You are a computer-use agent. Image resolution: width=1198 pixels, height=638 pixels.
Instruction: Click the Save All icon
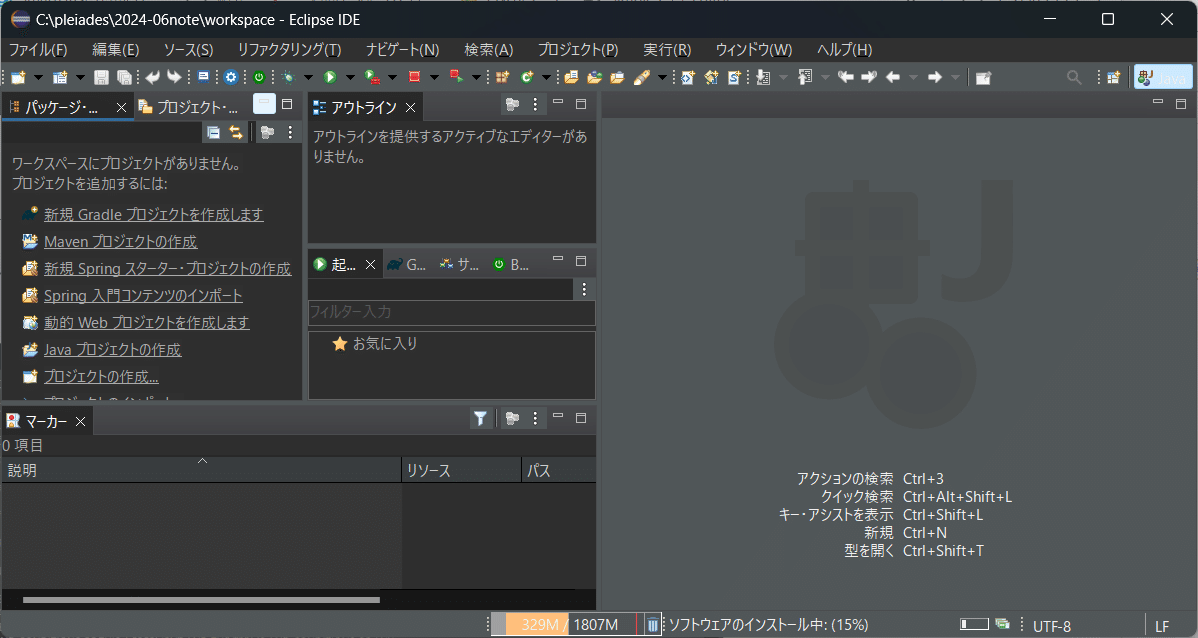tap(124, 77)
